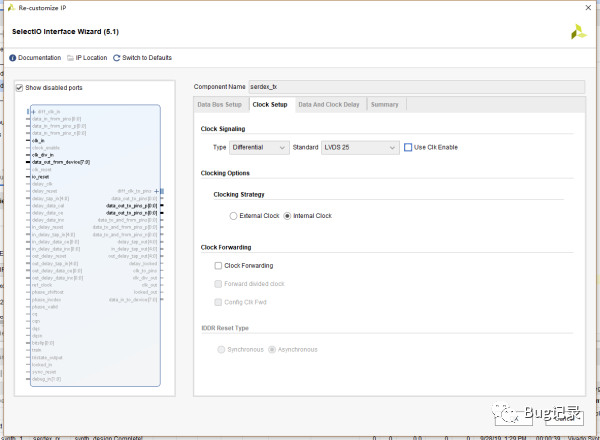Select the Internal Clock radio button
Screen dimensions: 600x440
click(287, 216)
